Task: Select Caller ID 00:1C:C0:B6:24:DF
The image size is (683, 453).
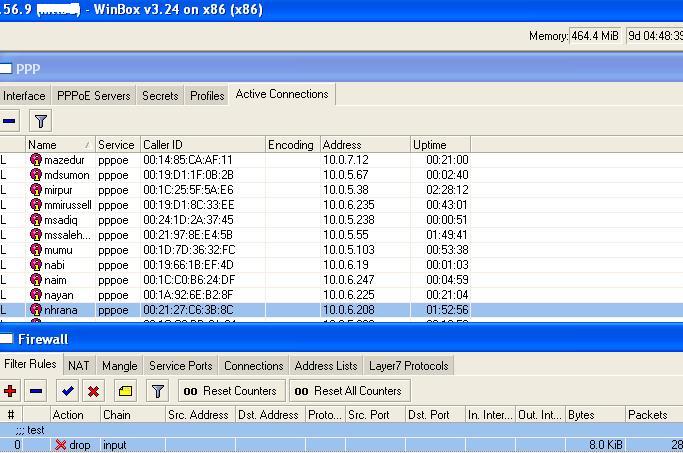Action: [x=189, y=280]
